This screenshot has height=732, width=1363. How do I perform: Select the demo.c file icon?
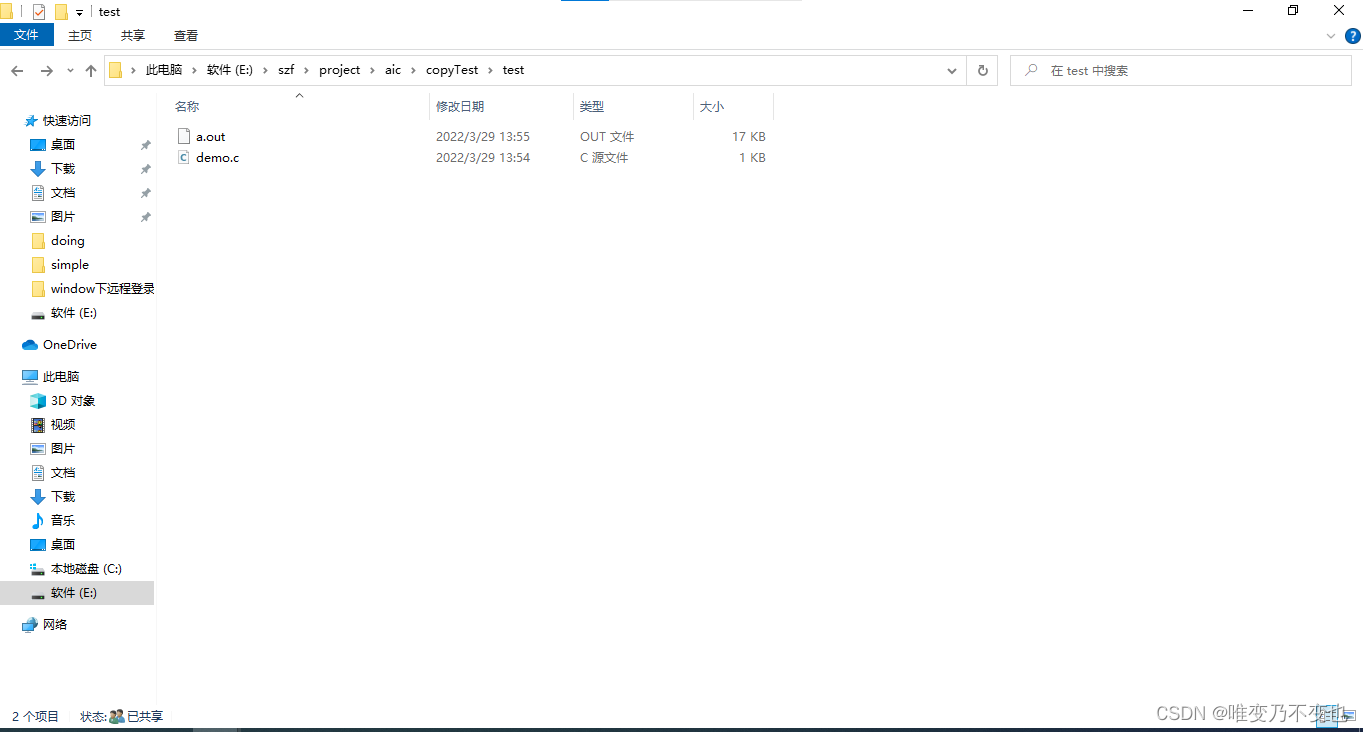(x=183, y=157)
